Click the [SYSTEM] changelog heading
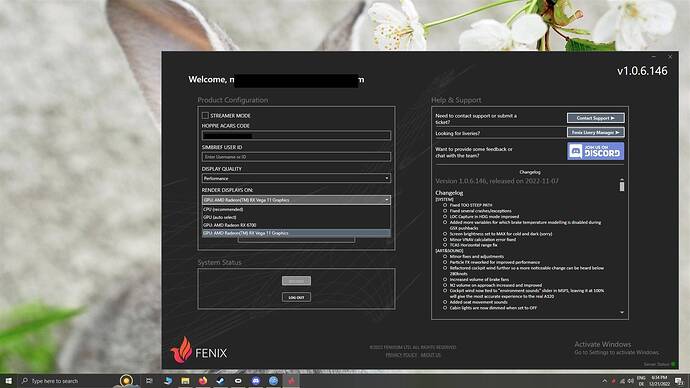The image size is (690, 388). click(444, 199)
